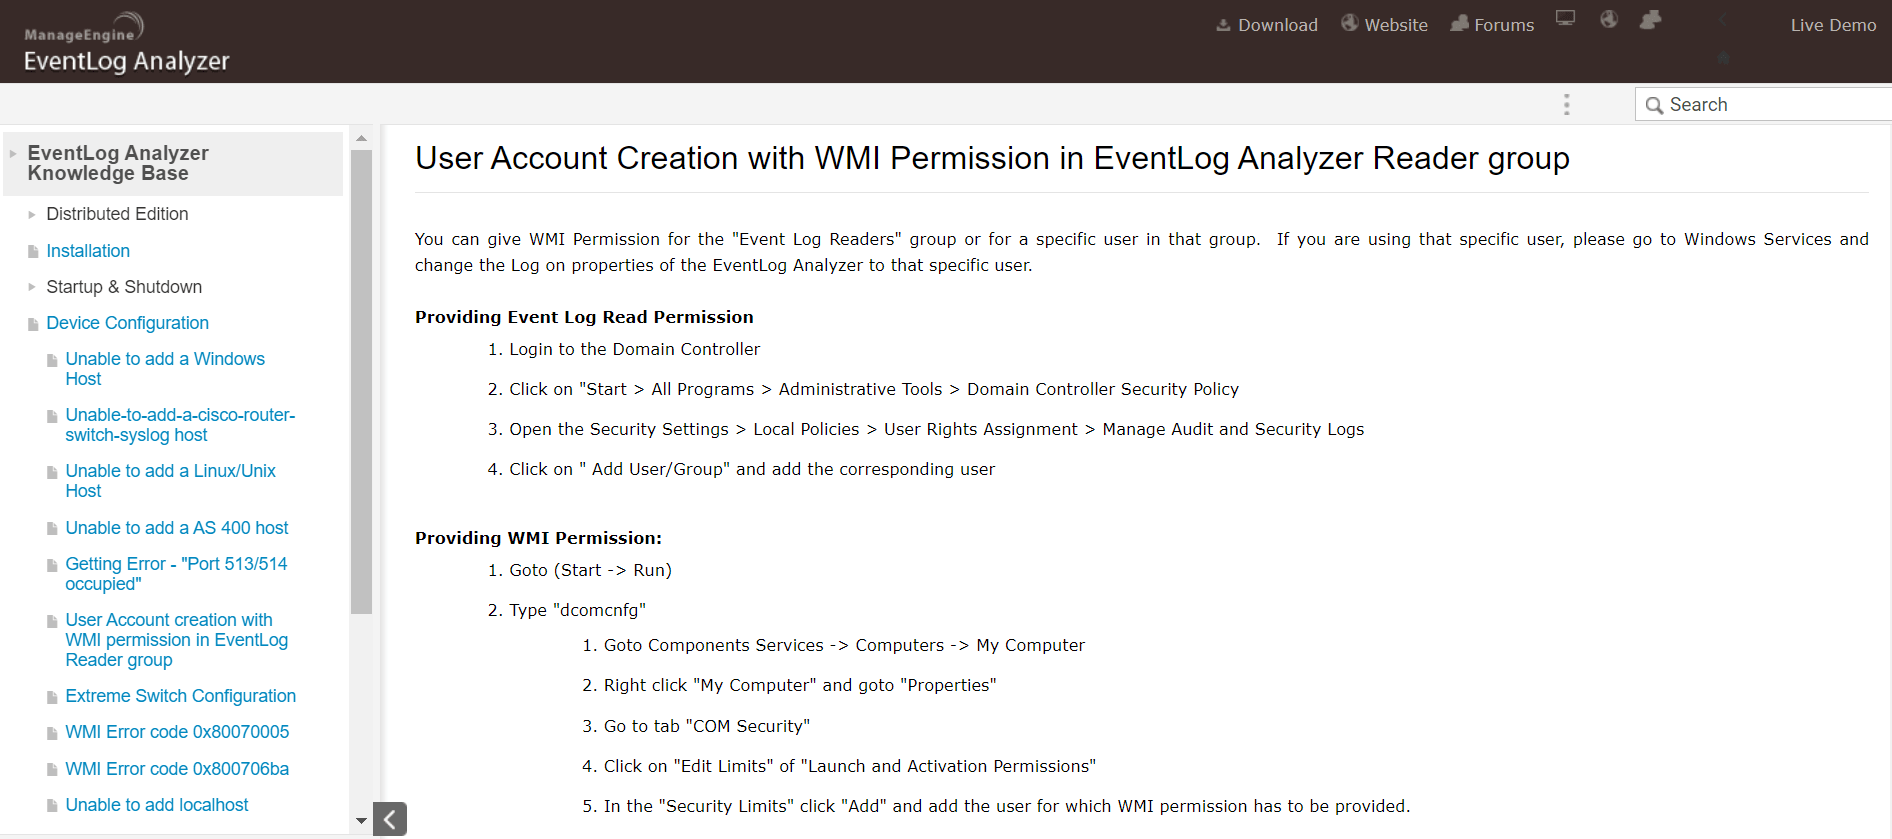Expand the Distributed Edition tree node
Image resolution: width=1892 pixels, height=839 pixels.
click(x=32, y=214)
